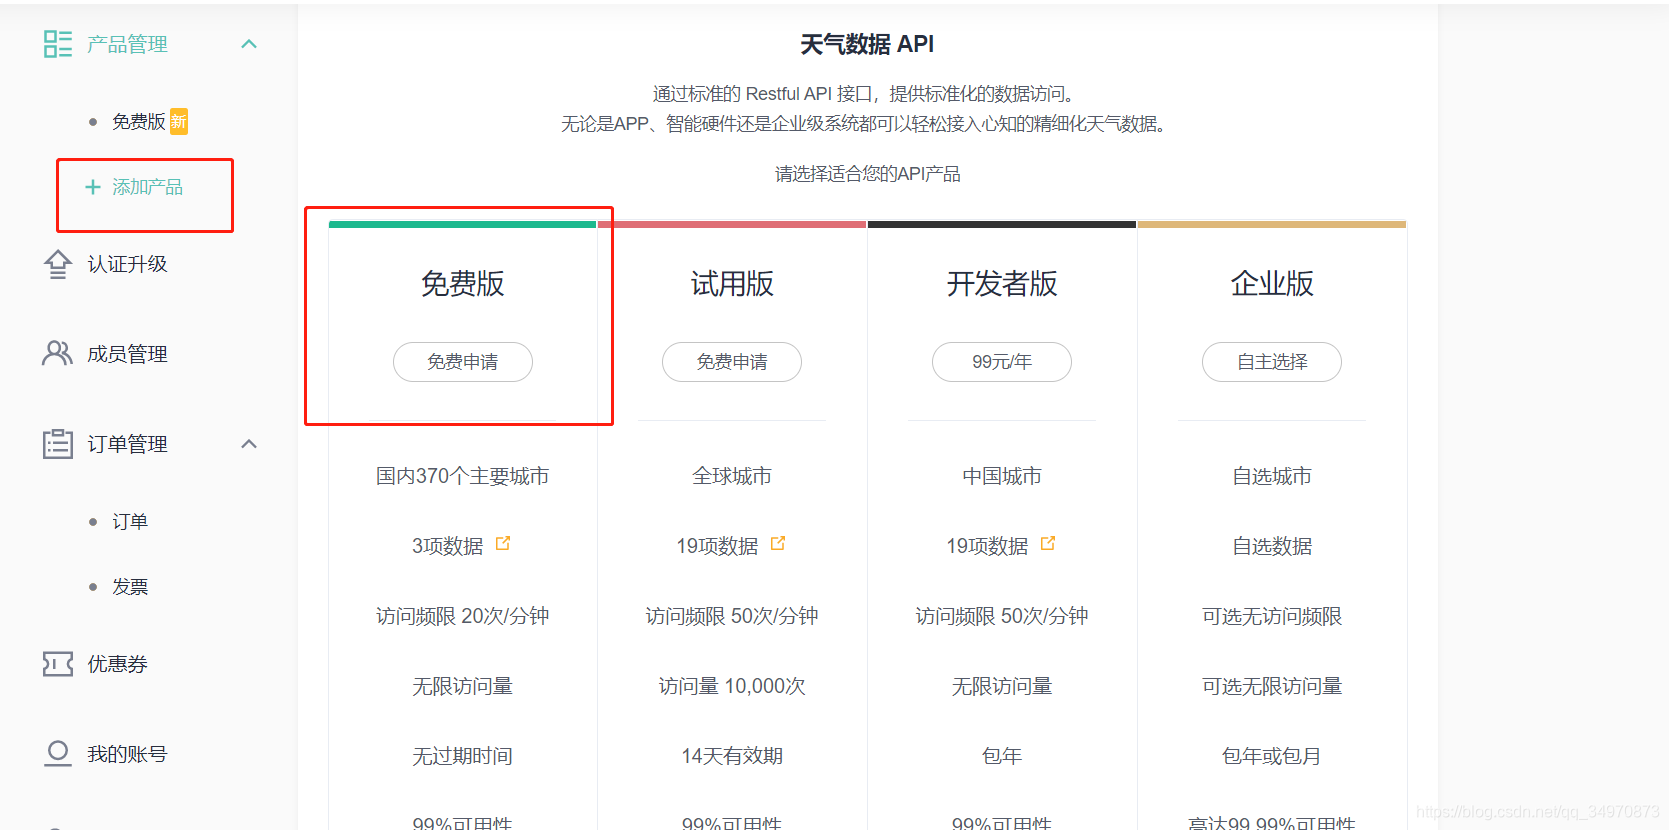Click 全球城市 text
1669x830 pixels.
pyautogui.click(x=732, y=476)
